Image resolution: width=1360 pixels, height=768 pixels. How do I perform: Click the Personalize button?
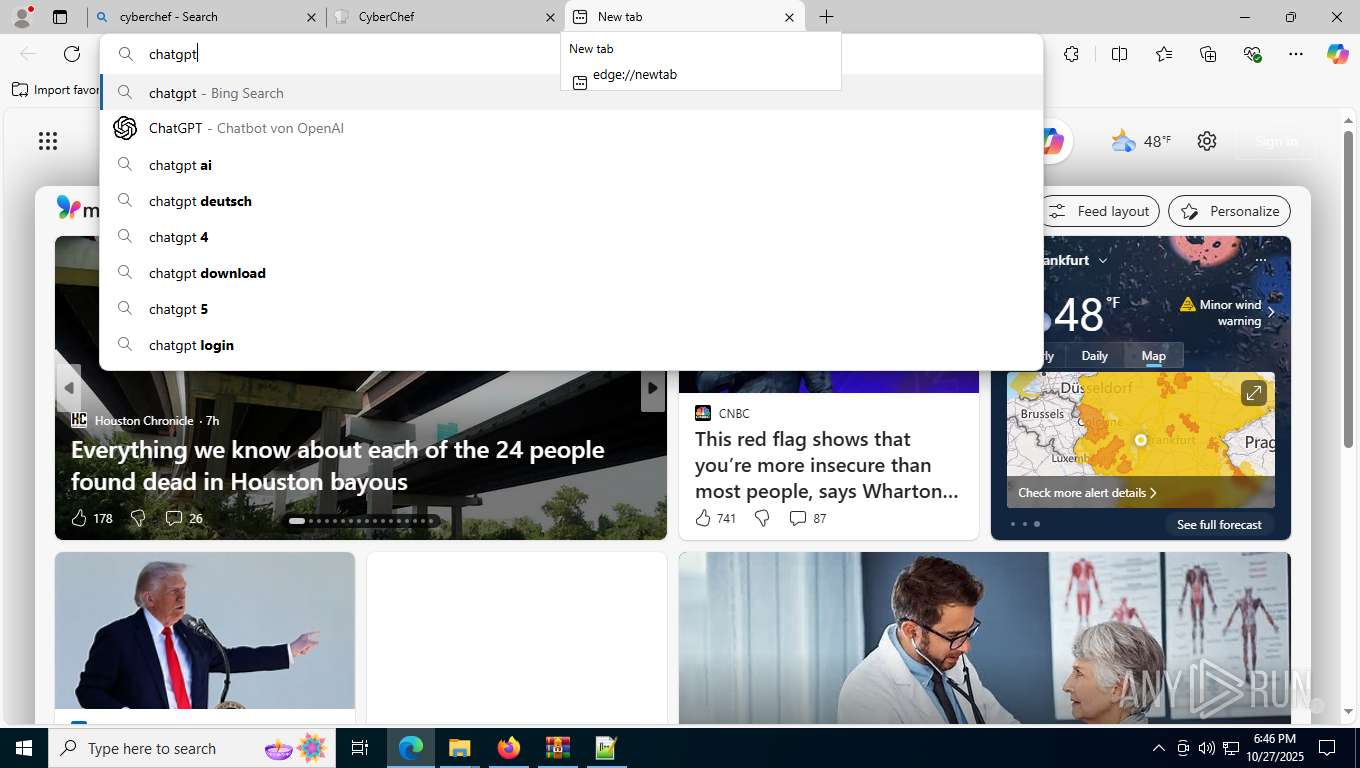pos(1230,211)
